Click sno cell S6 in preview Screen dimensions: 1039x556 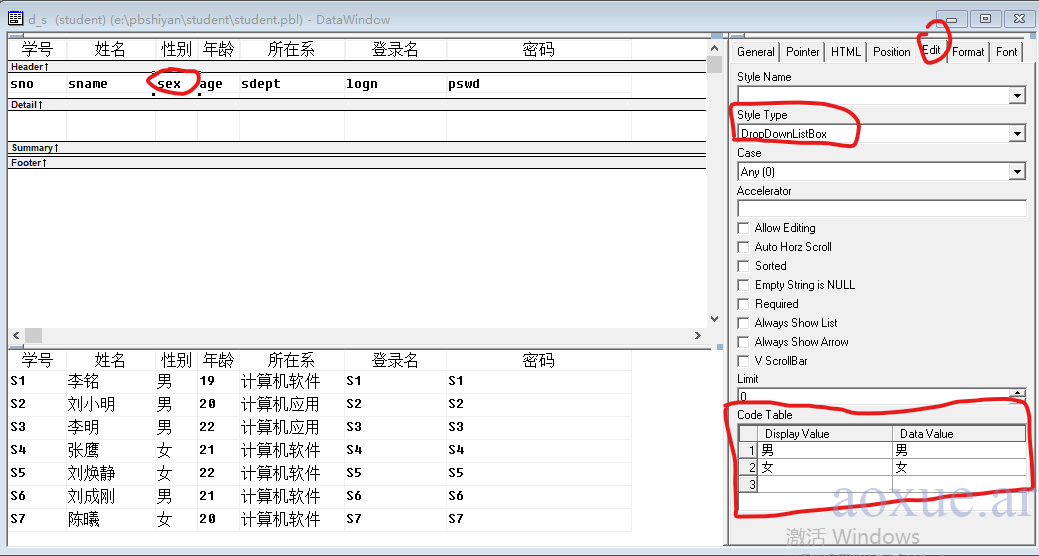coord(18,496)
